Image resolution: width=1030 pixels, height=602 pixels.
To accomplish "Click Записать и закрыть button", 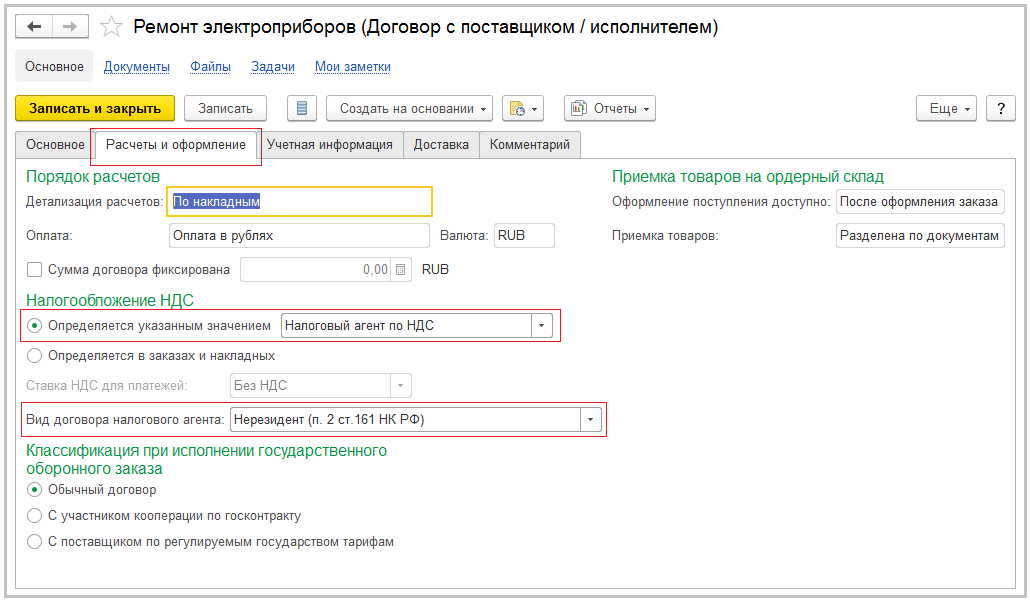I will point(95,108).
